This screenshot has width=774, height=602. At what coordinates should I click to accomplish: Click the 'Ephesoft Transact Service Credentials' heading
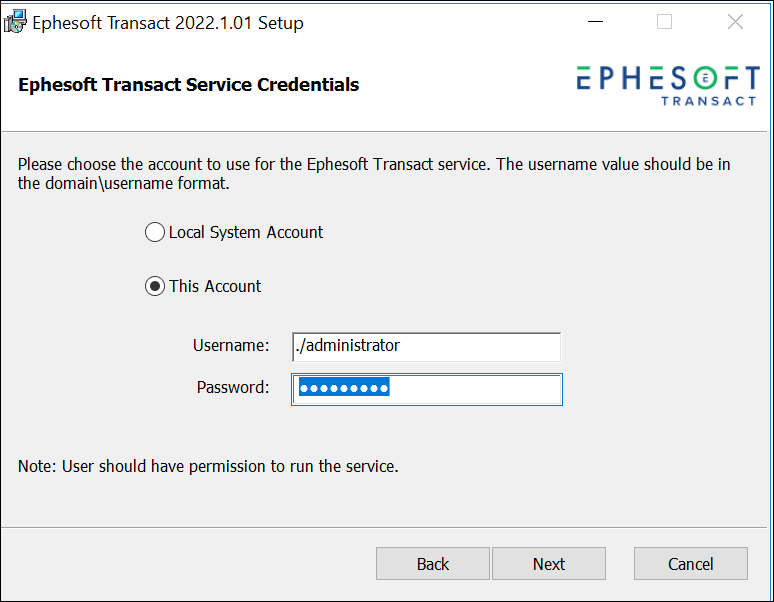(189, 85)
